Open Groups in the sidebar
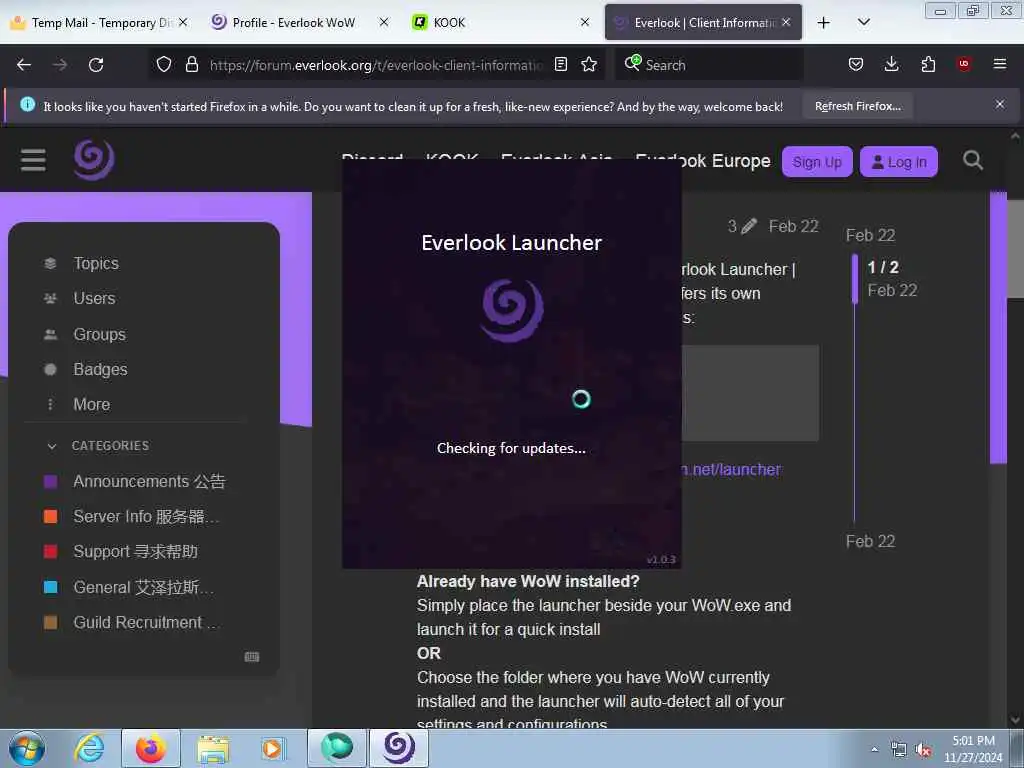 [99, 334]
